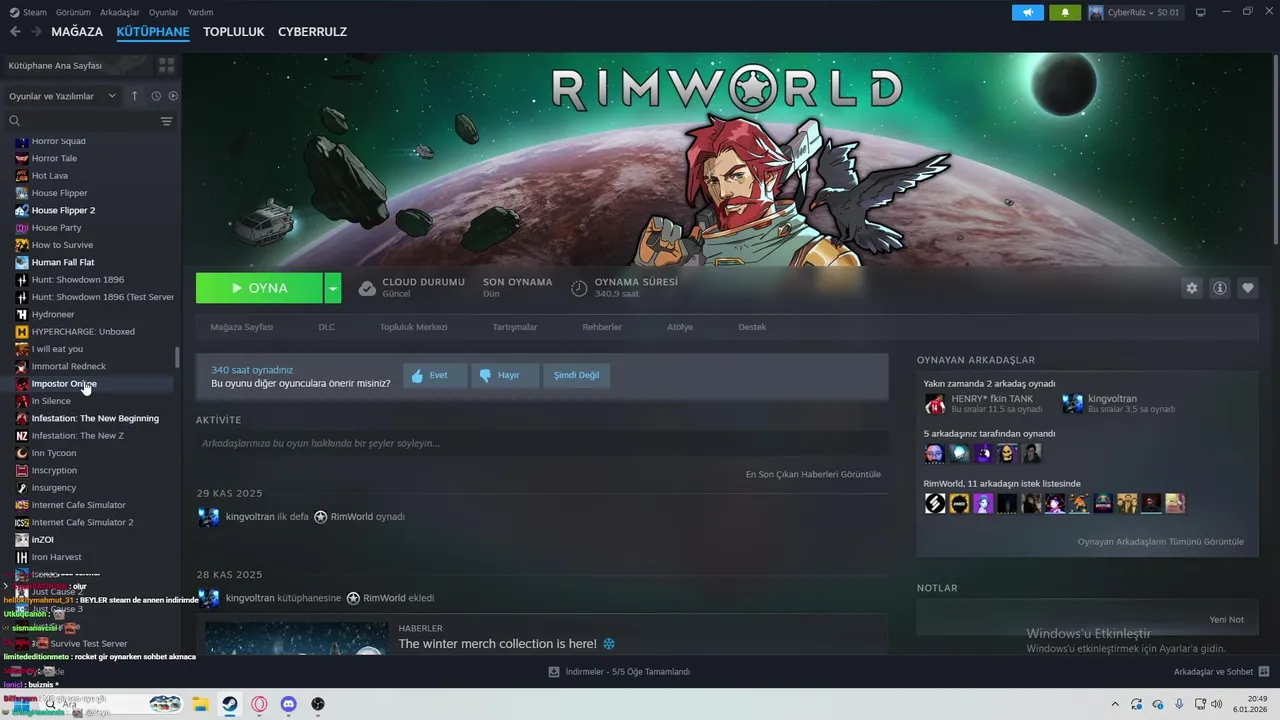Go forward with the right arrow
1280x720 pixels.
(x=36, y=32)
